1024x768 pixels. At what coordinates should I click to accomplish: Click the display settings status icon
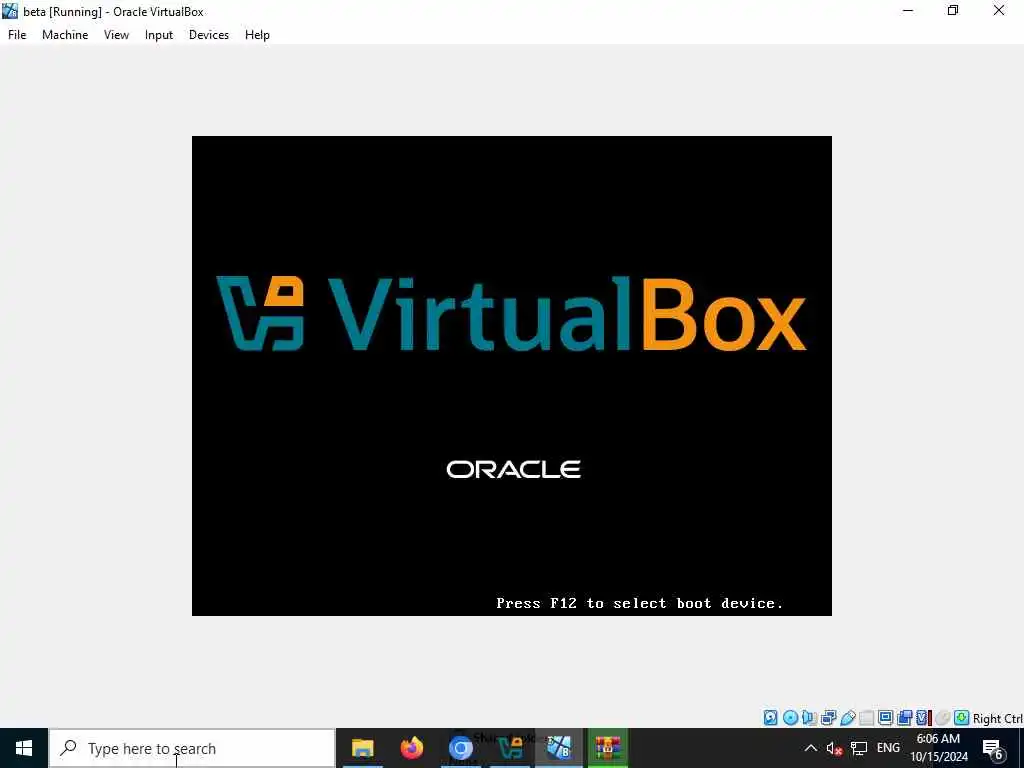click(886, 718)
